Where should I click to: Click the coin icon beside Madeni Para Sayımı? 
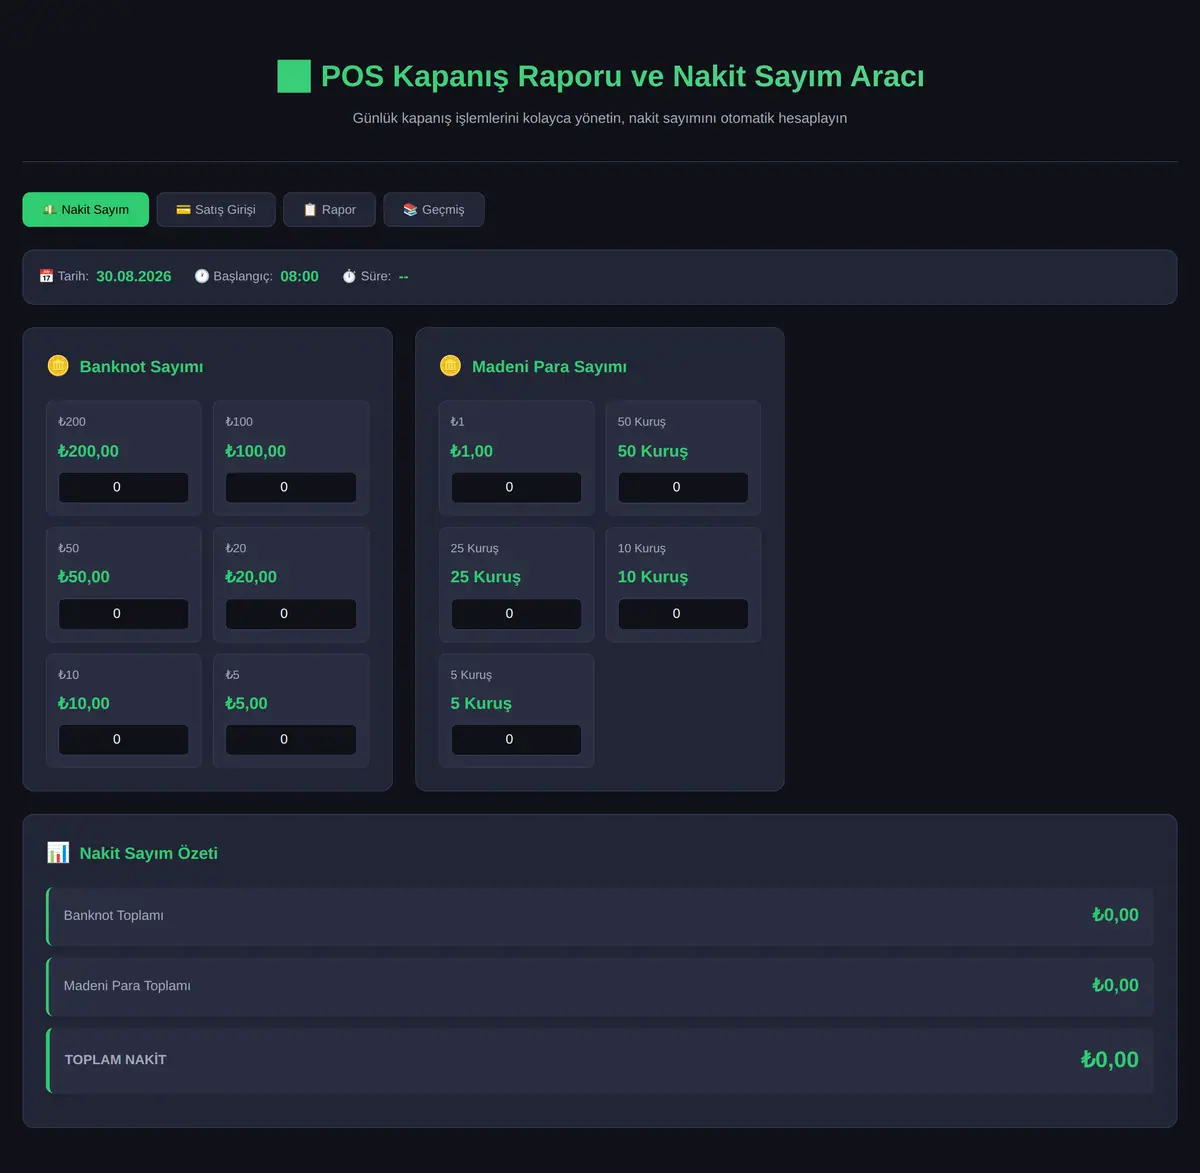(x=451, y=366)
